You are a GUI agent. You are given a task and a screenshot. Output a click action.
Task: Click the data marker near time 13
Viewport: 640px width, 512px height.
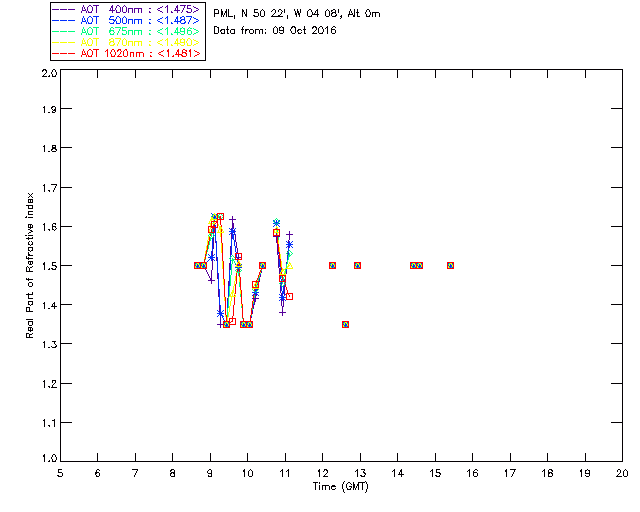tap(358, 265)
